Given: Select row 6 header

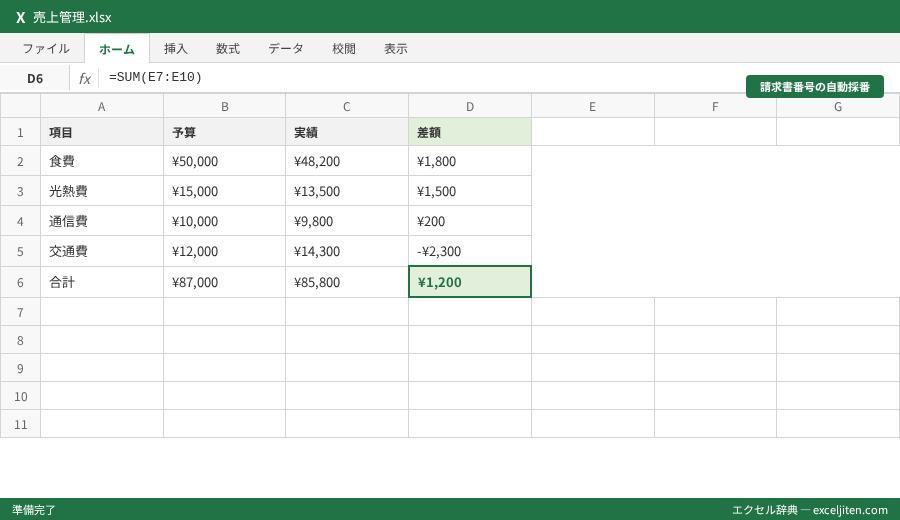Looking at the screenshot, I should tap(20, 282).
